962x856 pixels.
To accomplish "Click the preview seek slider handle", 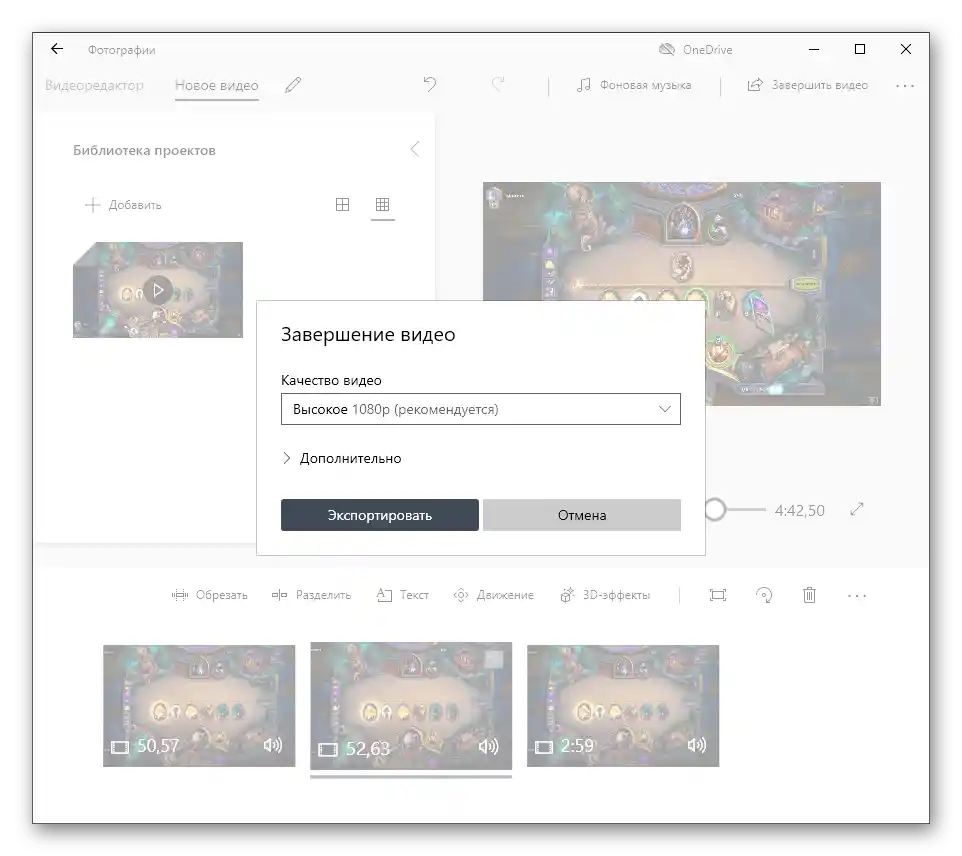I will [x=715, y=509].
